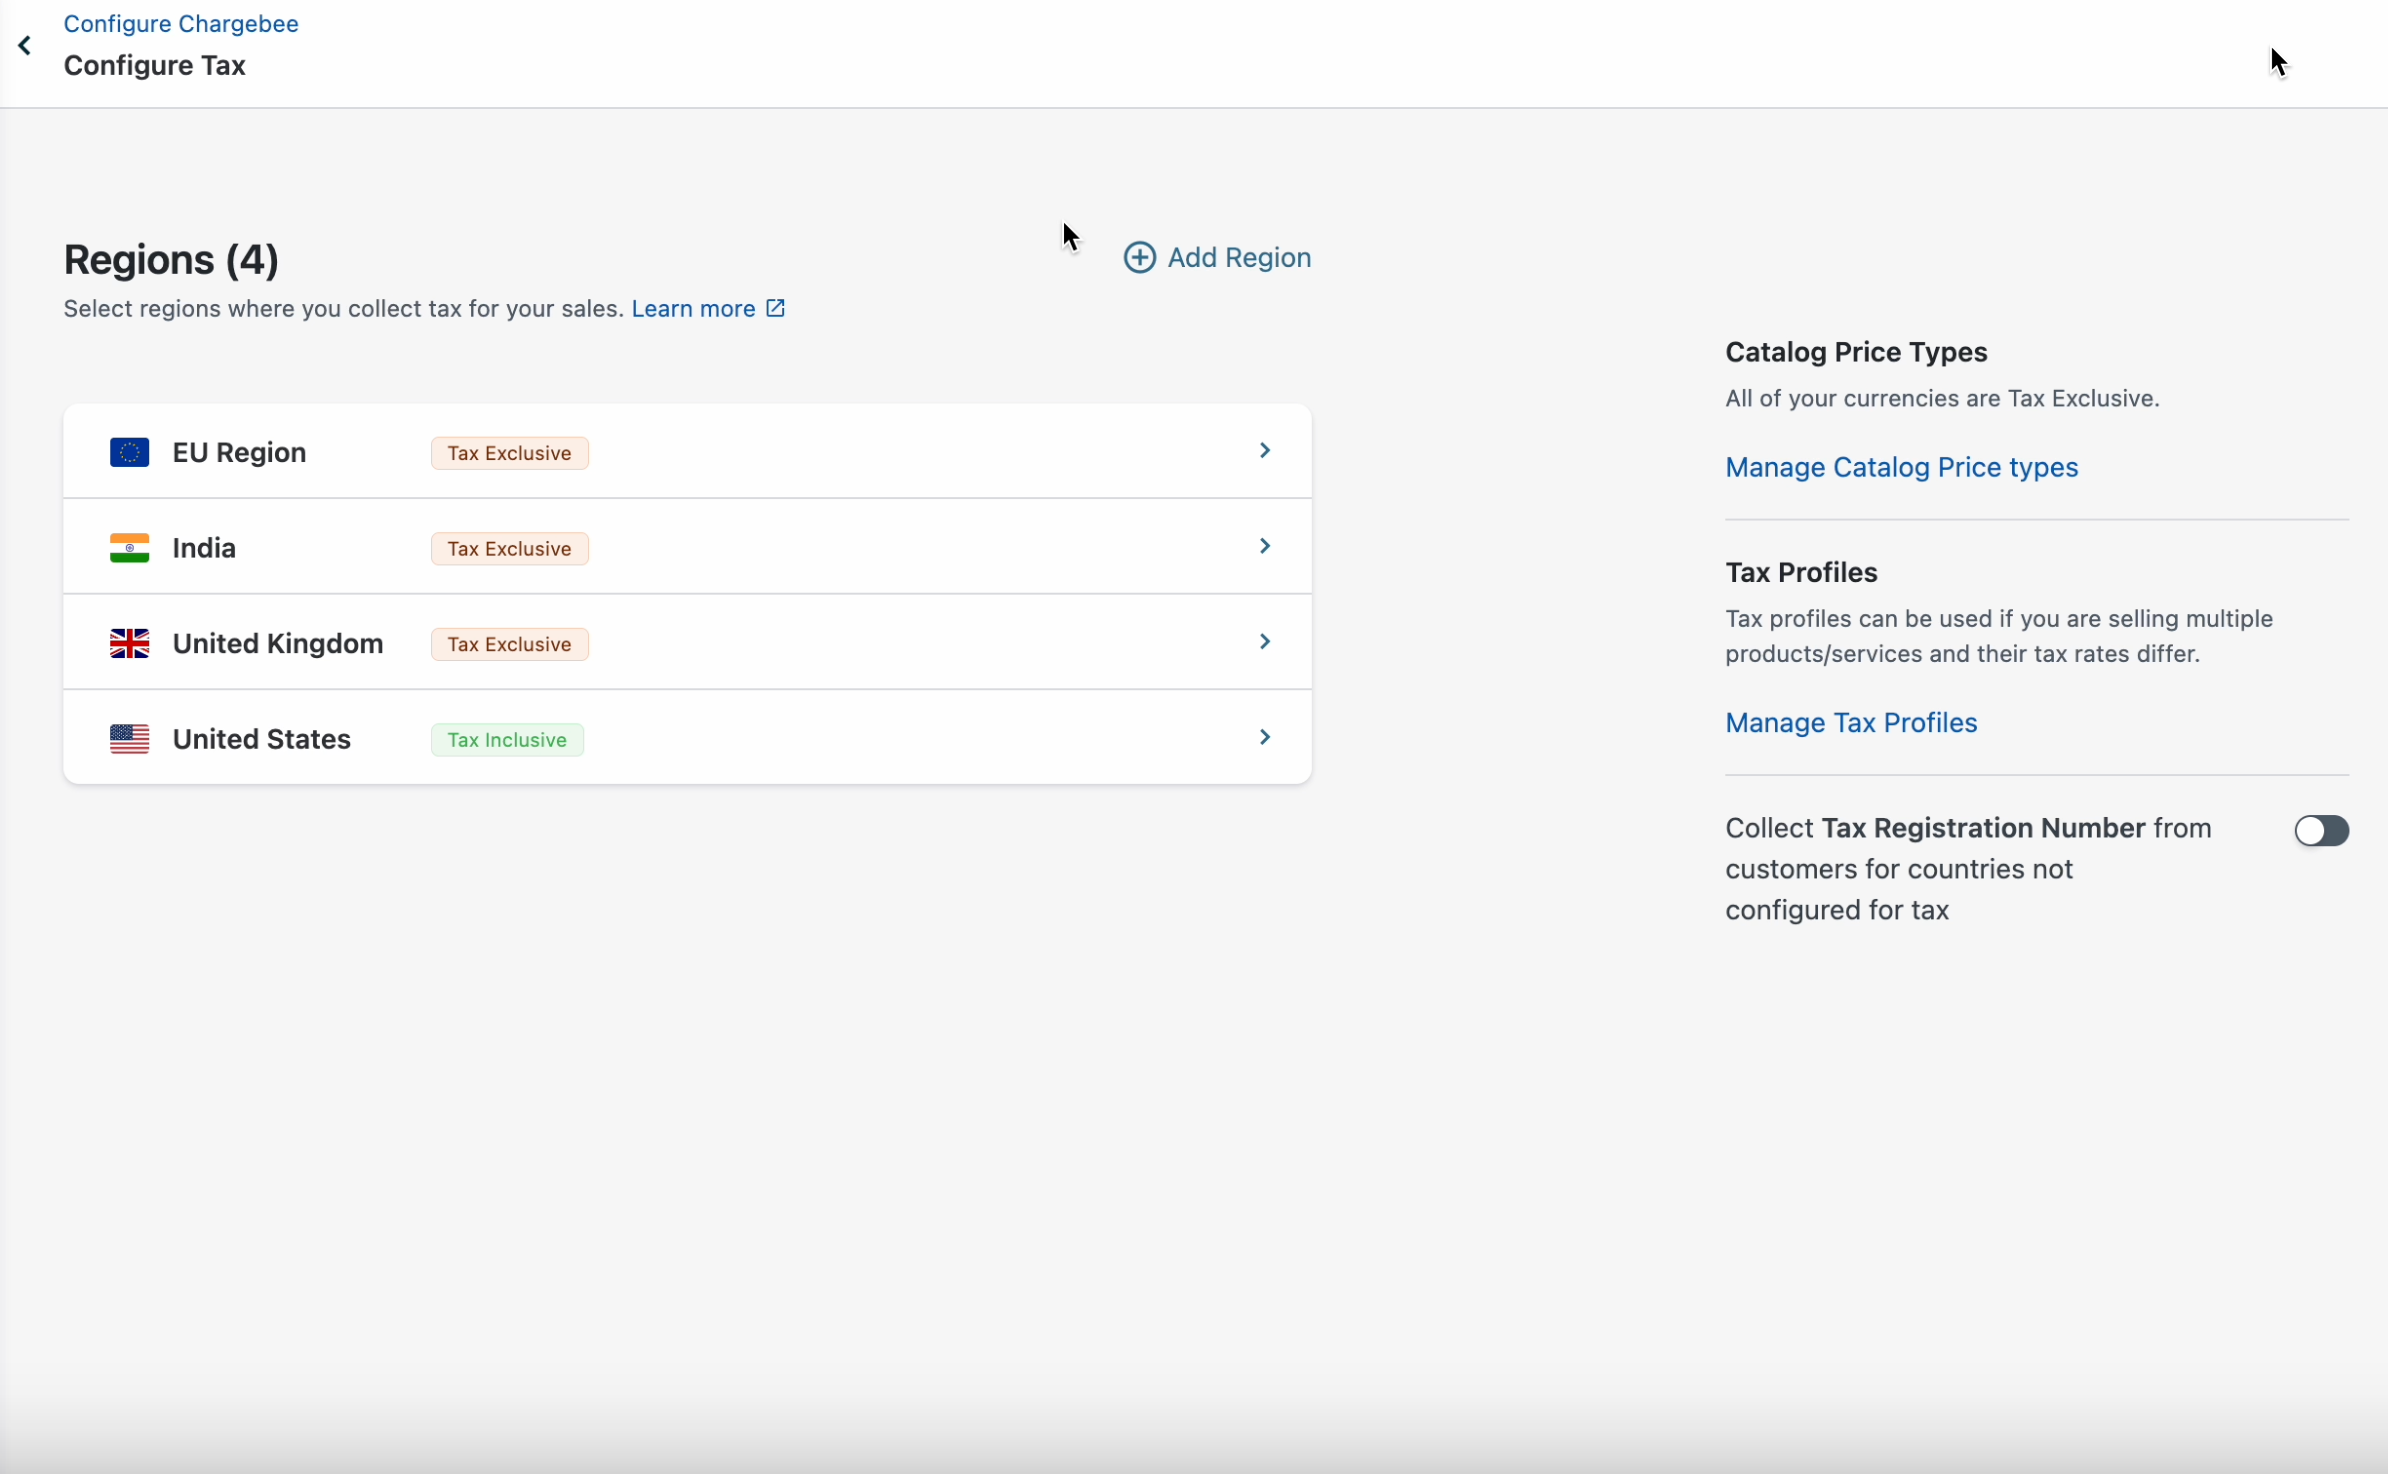This screenshot has width=2388, height=1474.
Task: Expand the EU Region row chevron
Action: pyautogui.click(x=1264, y=451)
